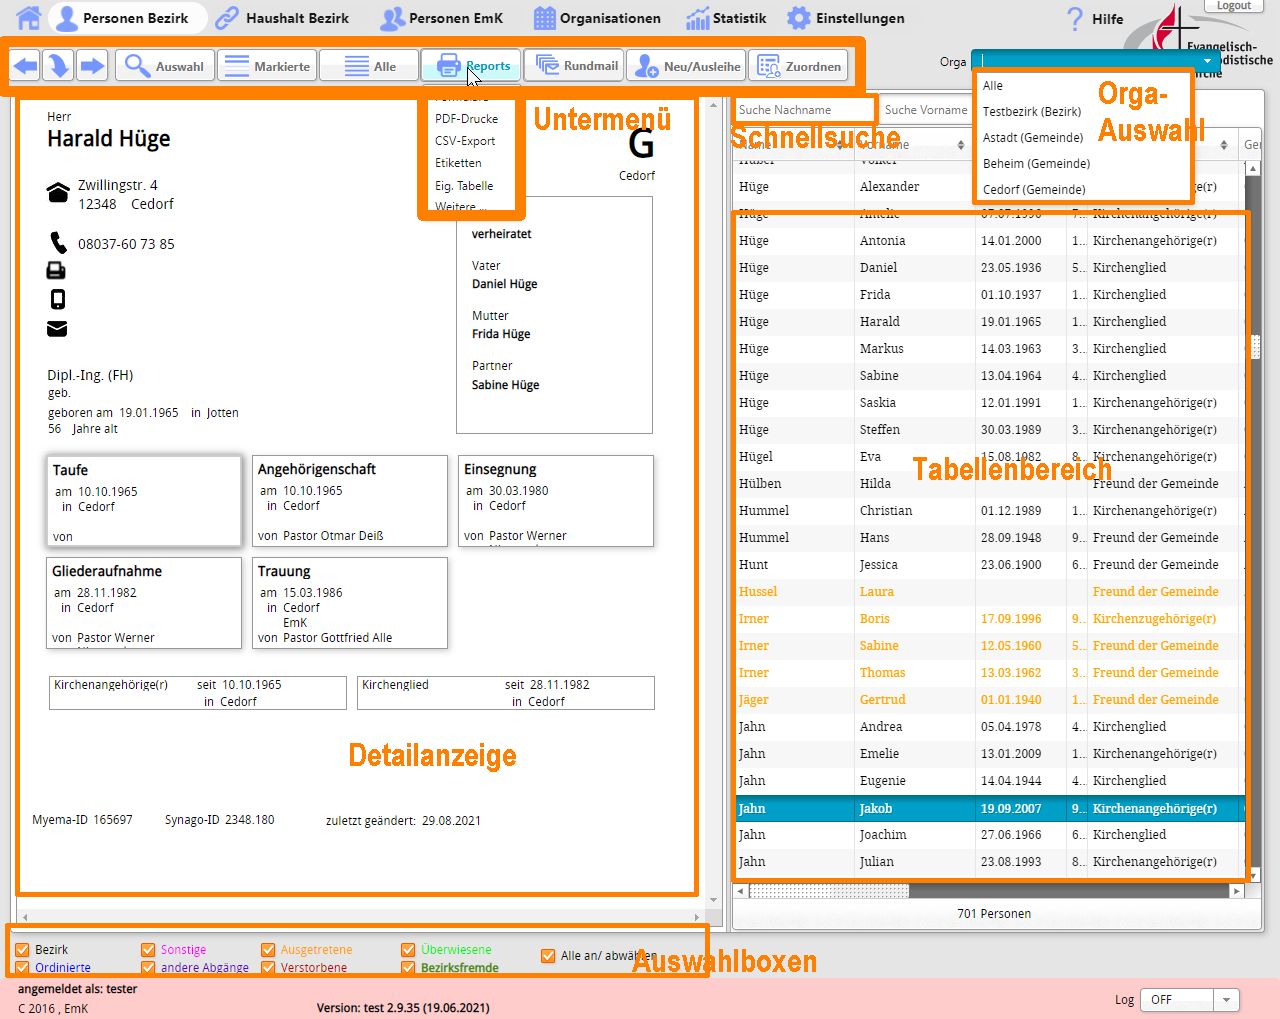
Task: Click the home icon in top navigation
Action: 29,17
